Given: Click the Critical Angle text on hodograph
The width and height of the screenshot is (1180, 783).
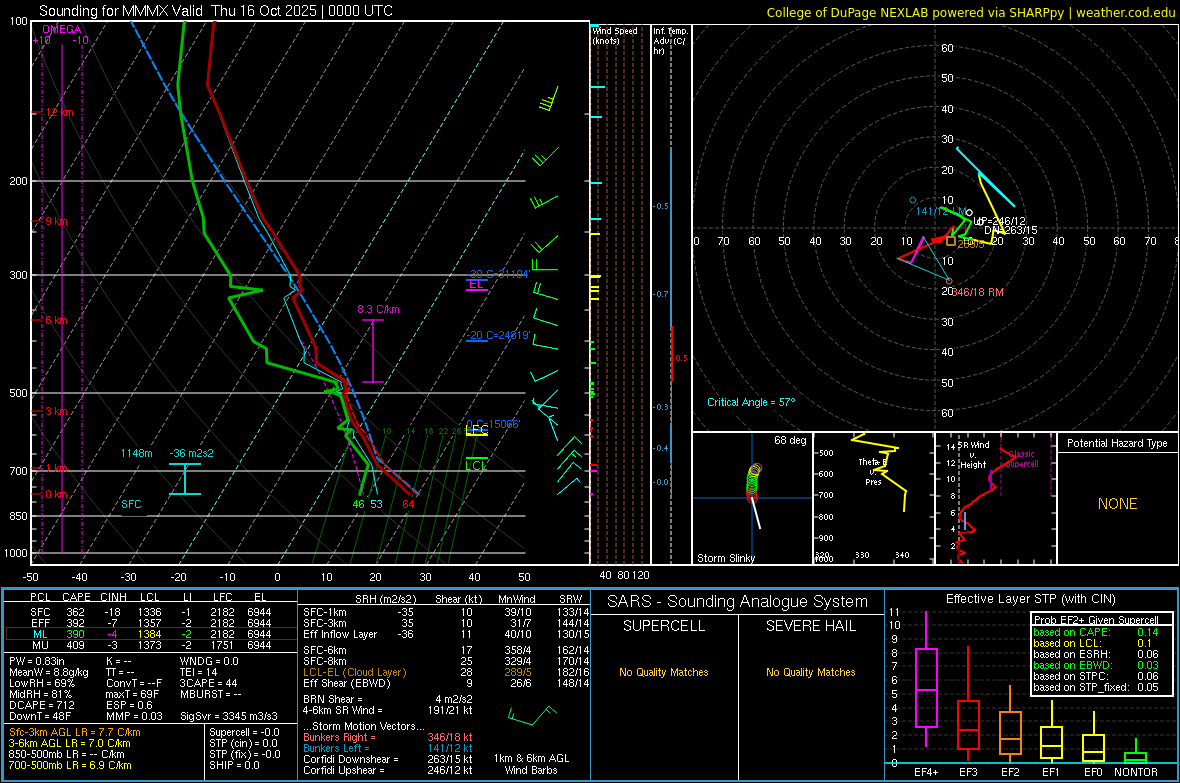Looking at the screenshot, I should point(750,402).
